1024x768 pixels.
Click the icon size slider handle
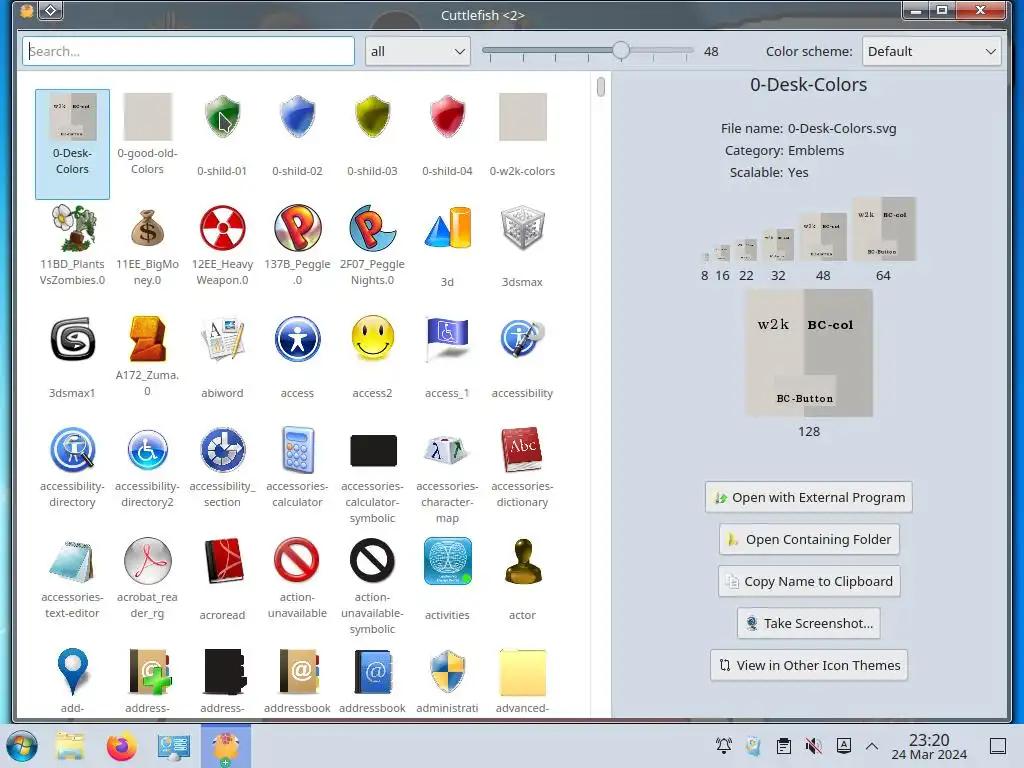pyautogui.click(x=621, y=50)
